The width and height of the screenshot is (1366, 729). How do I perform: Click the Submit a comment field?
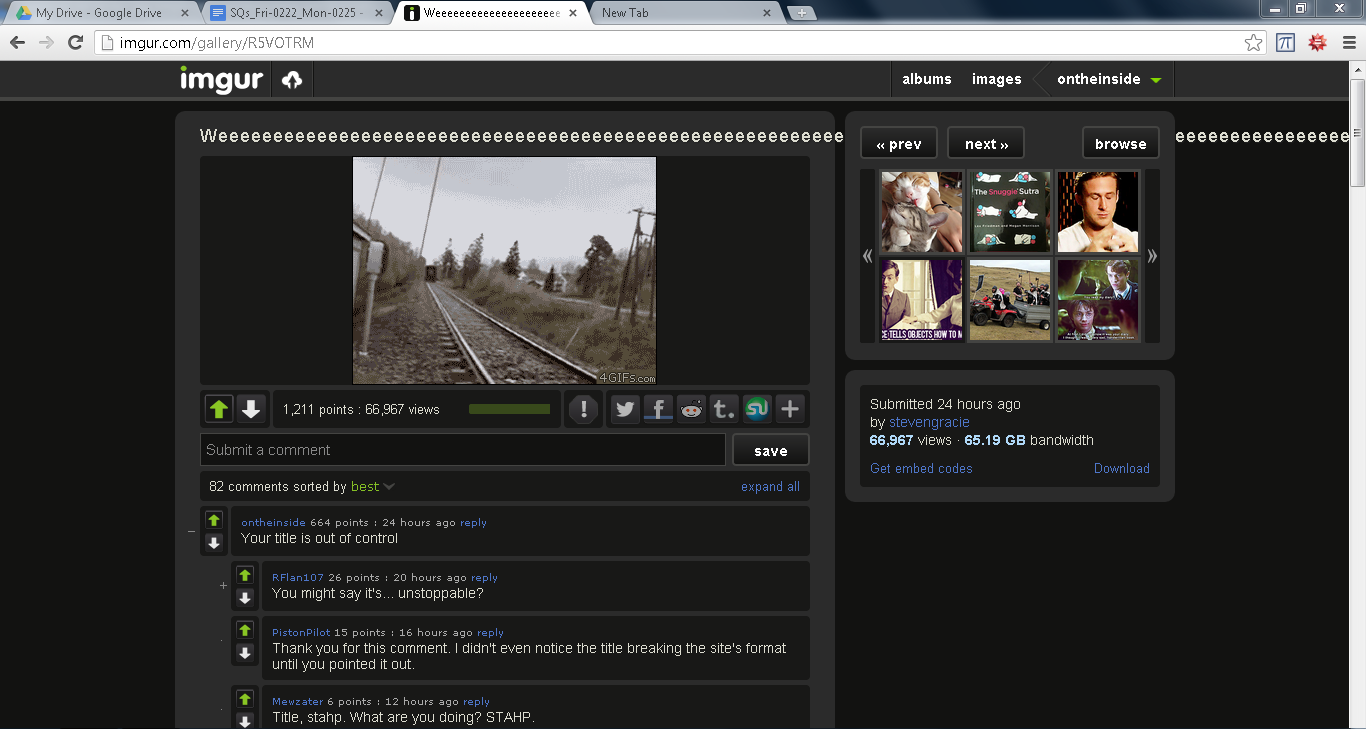click(462, 450)
